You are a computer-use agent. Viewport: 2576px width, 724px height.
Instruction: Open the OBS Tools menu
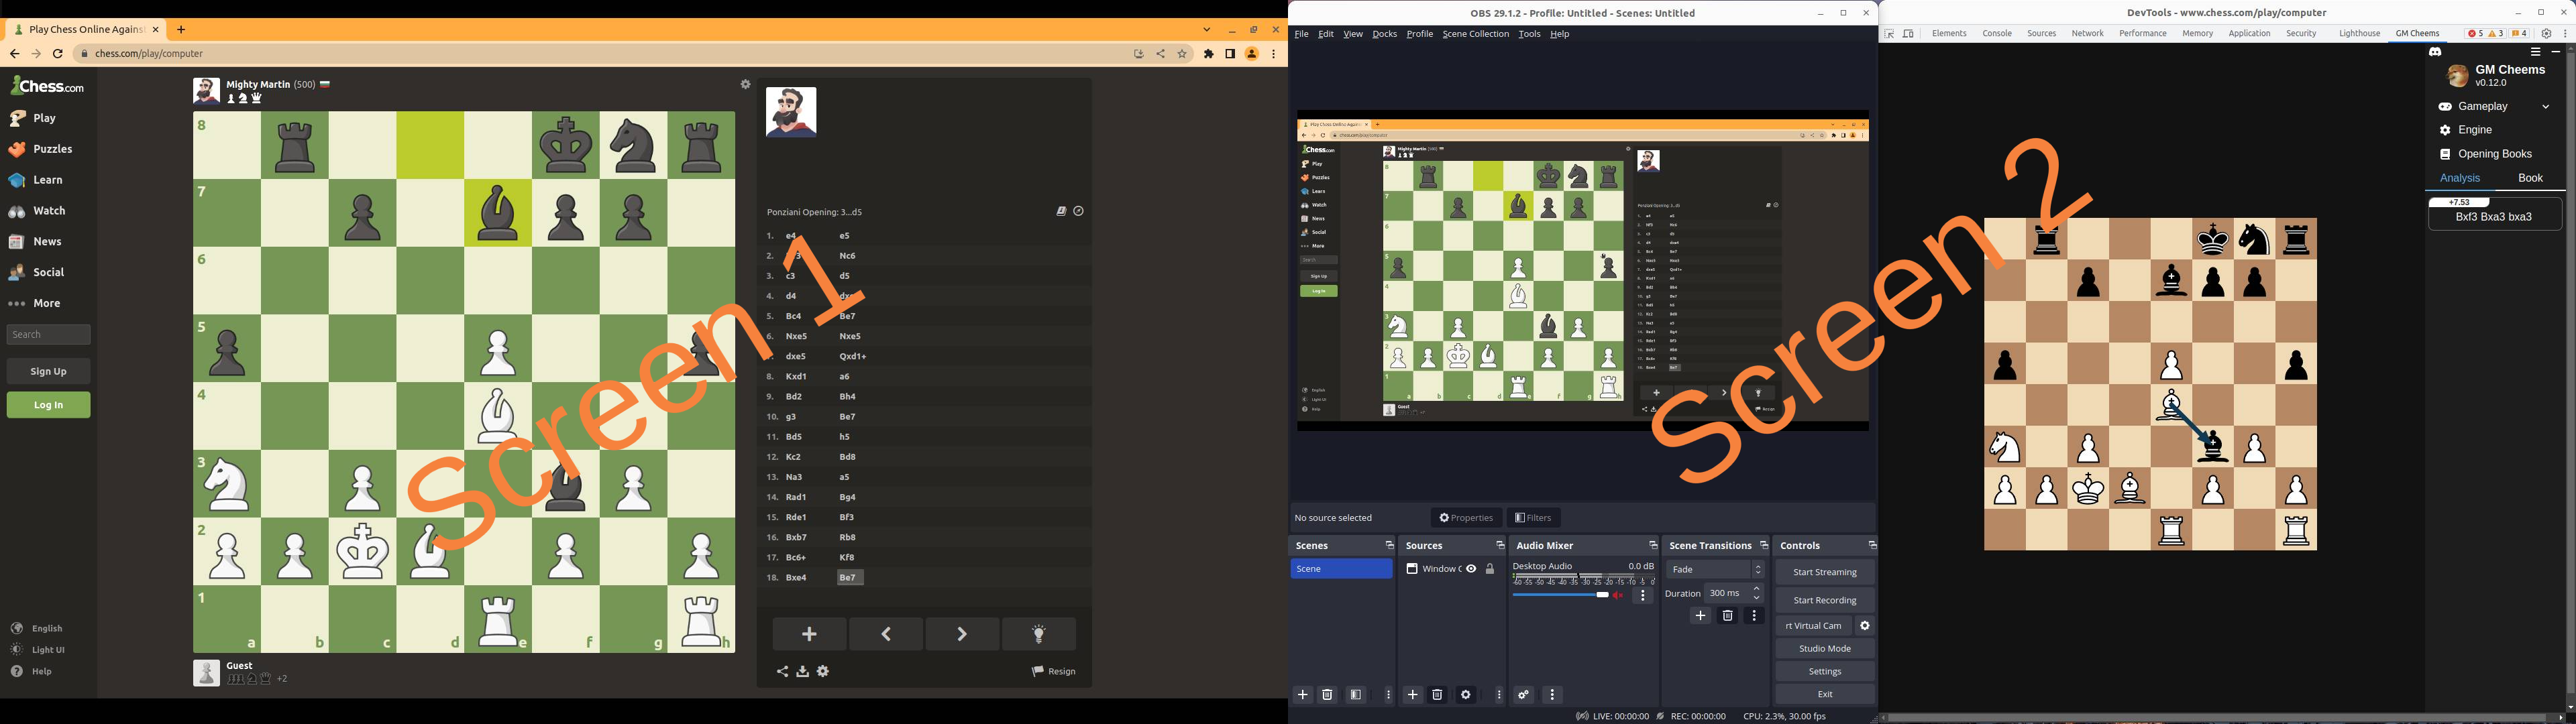[x=1529, y=34]
